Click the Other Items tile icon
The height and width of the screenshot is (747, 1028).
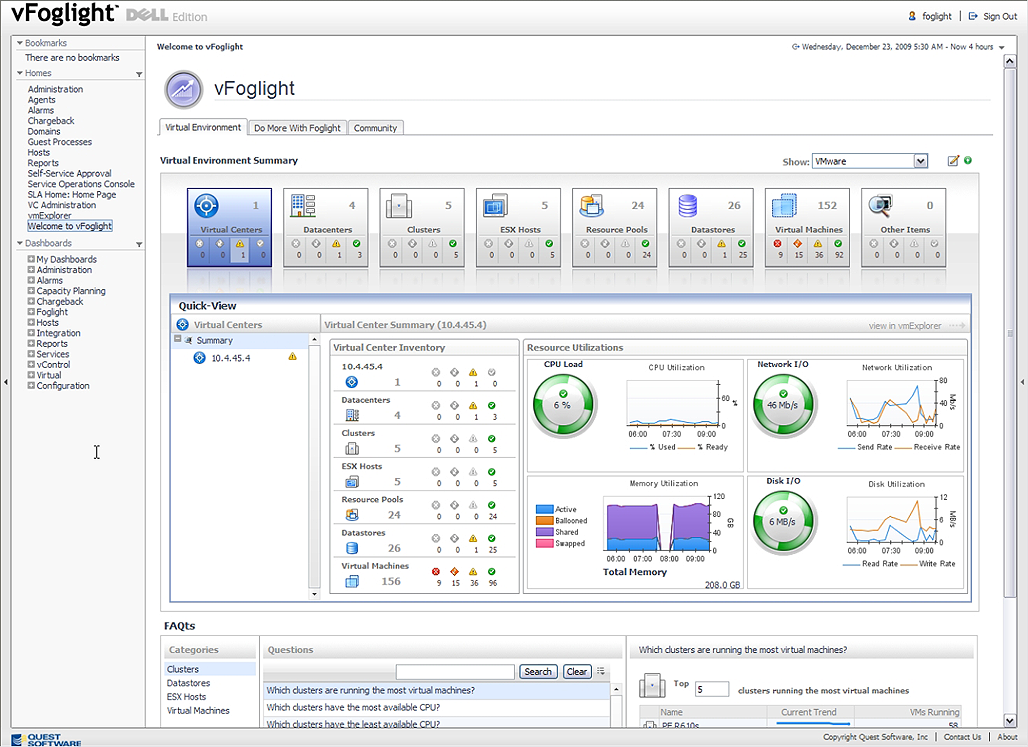pos(880,206)
